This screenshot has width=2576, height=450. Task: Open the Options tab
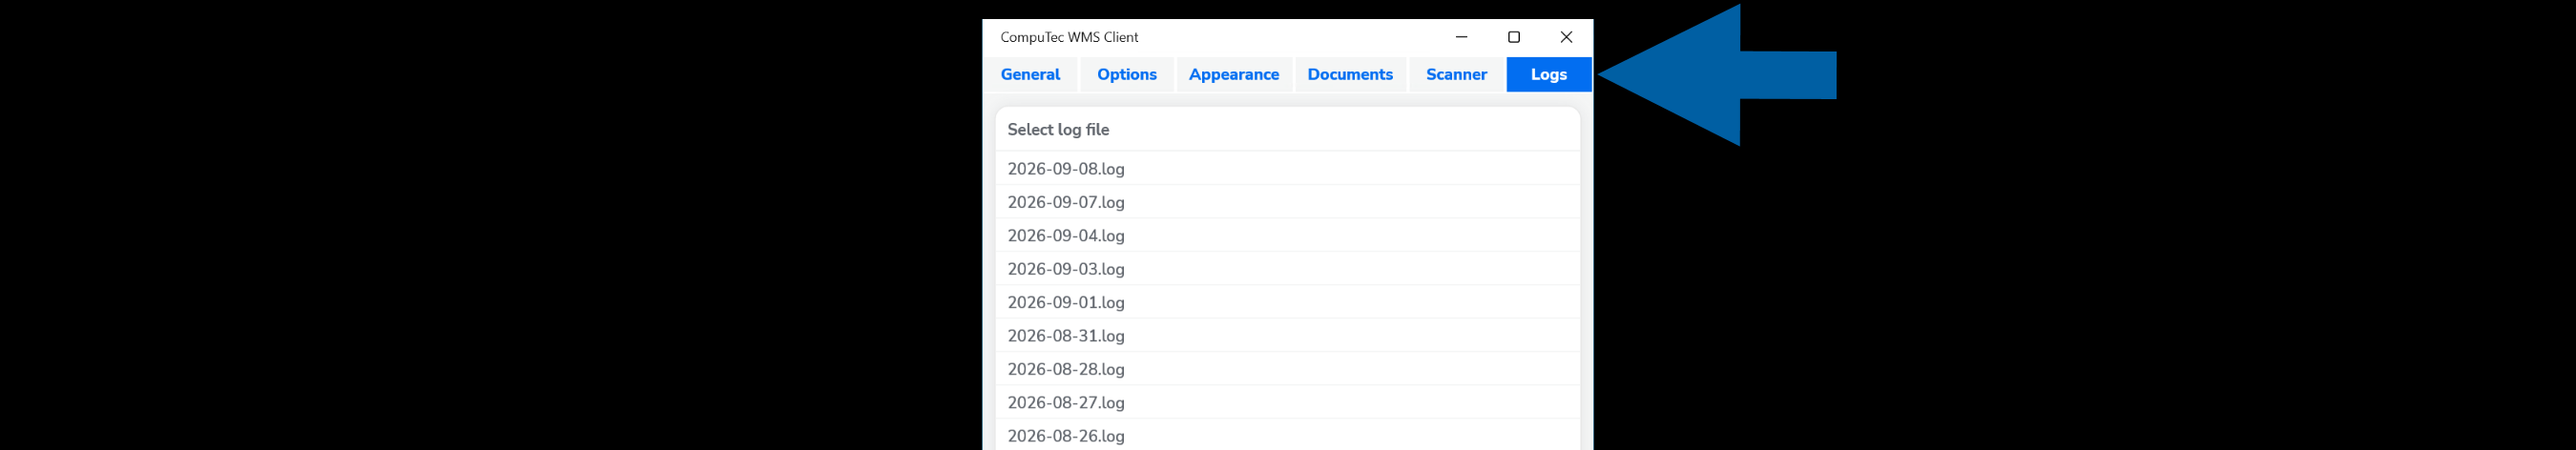point(1126,74)
